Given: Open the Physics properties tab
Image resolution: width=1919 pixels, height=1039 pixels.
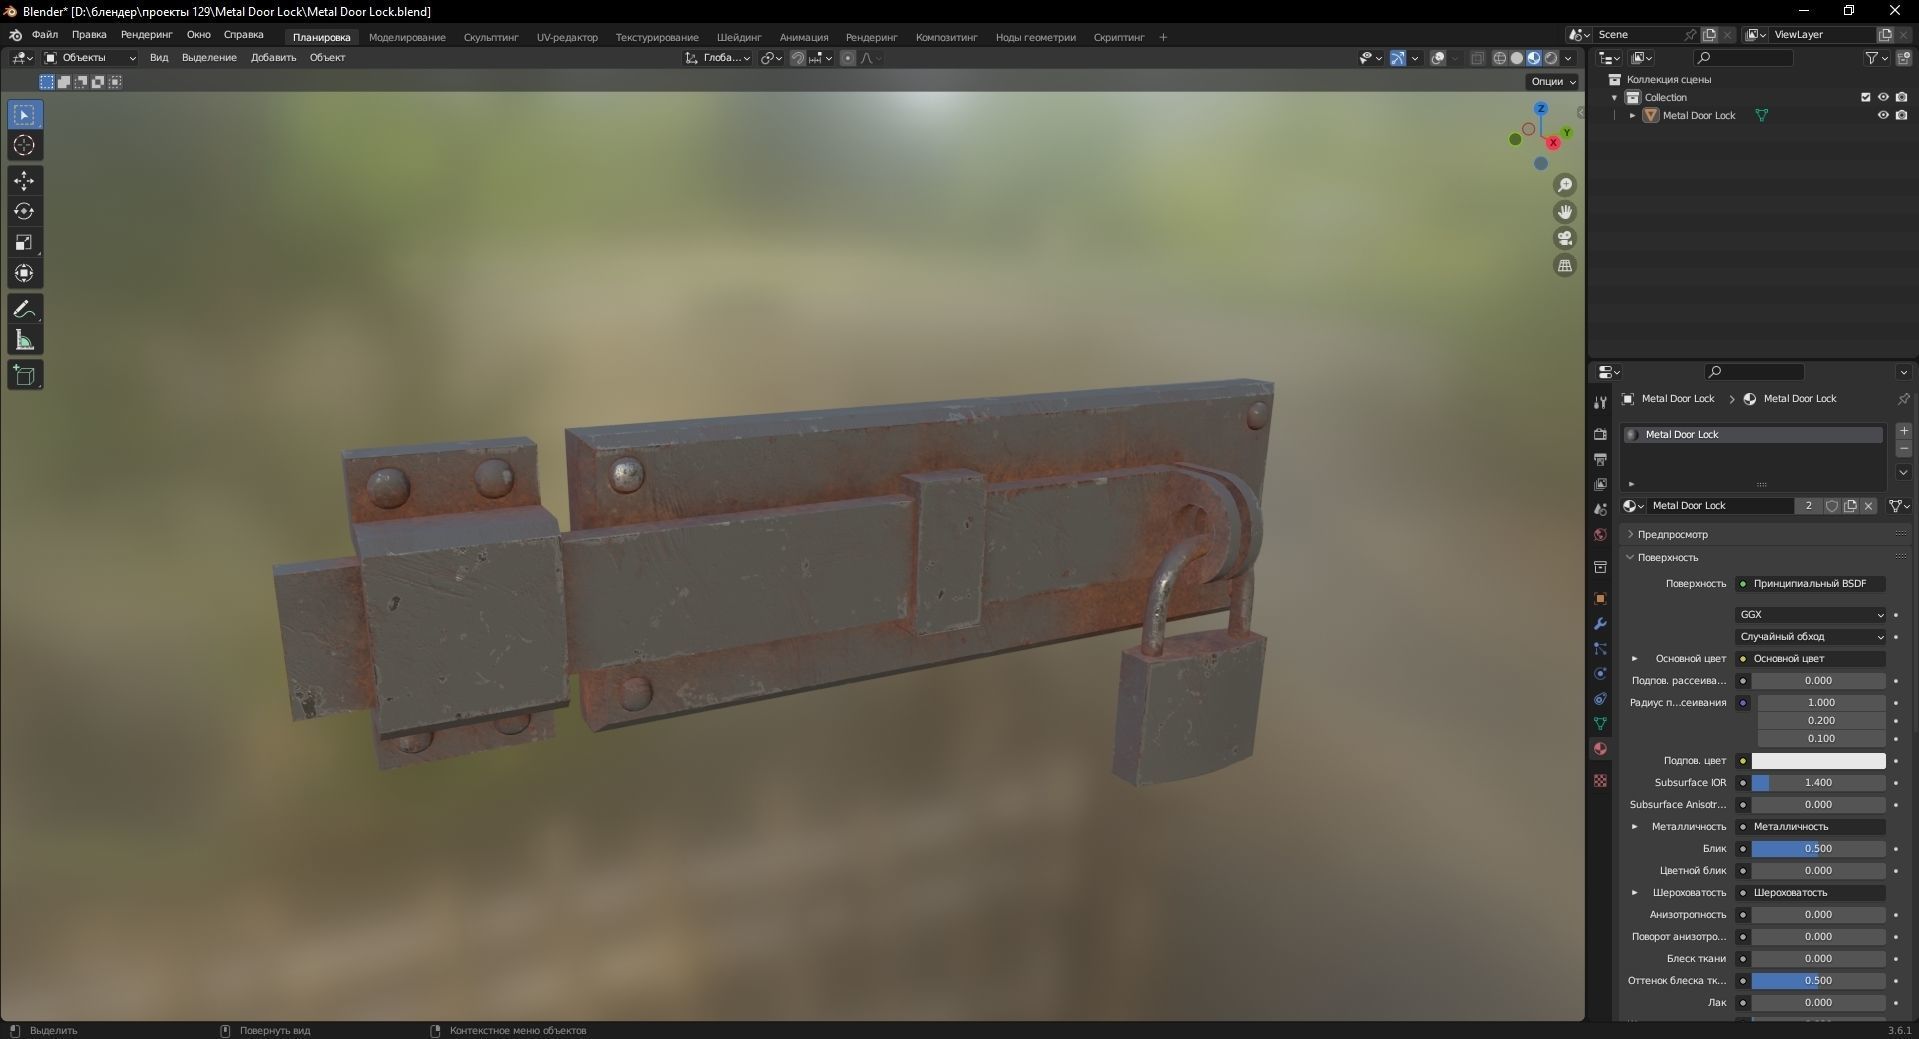Looking at the screenshot, I should 1600,673.
